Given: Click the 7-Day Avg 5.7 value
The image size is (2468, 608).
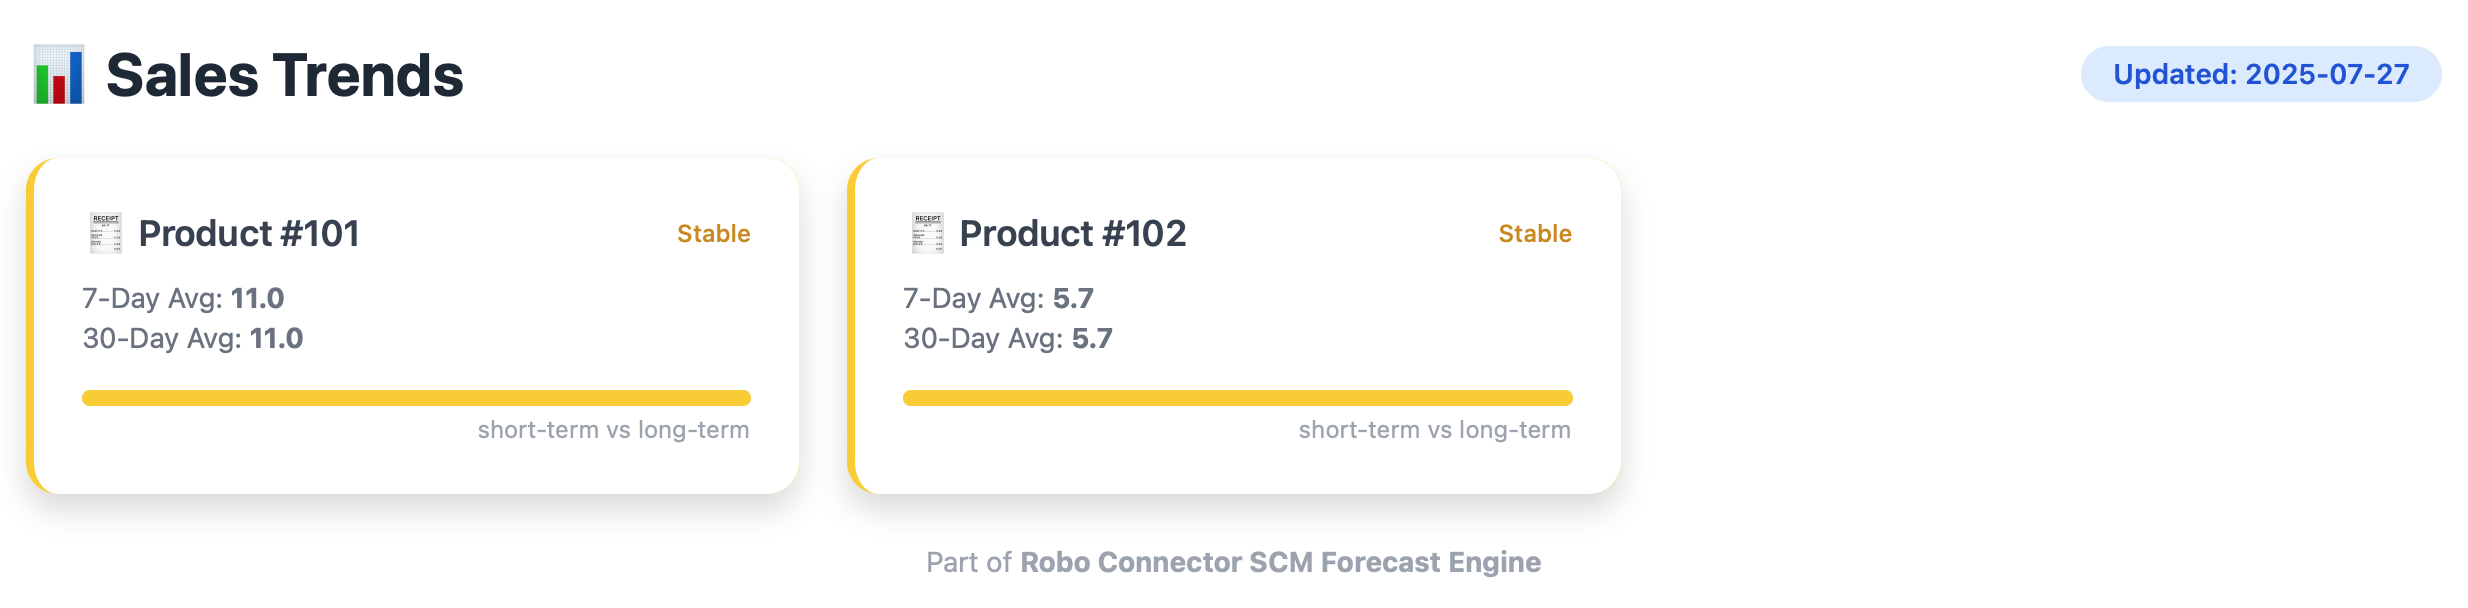Looking at the screenshot, I should (1073, 298).
